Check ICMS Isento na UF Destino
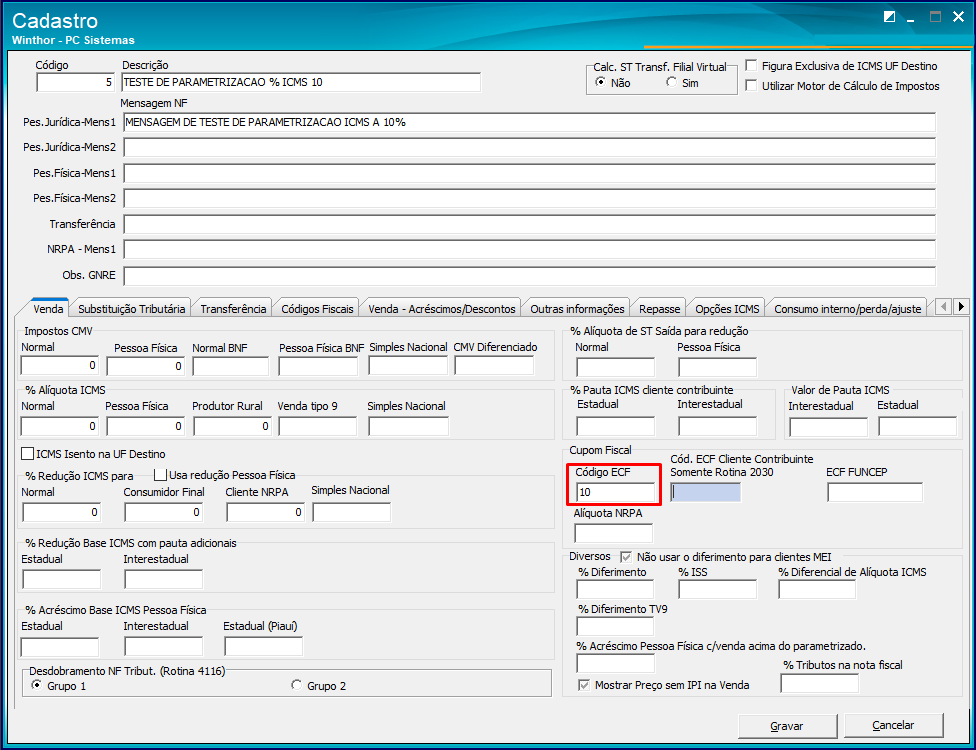Image resolution: width=976 pixels, height=750 pixels. tap(27, 454)
